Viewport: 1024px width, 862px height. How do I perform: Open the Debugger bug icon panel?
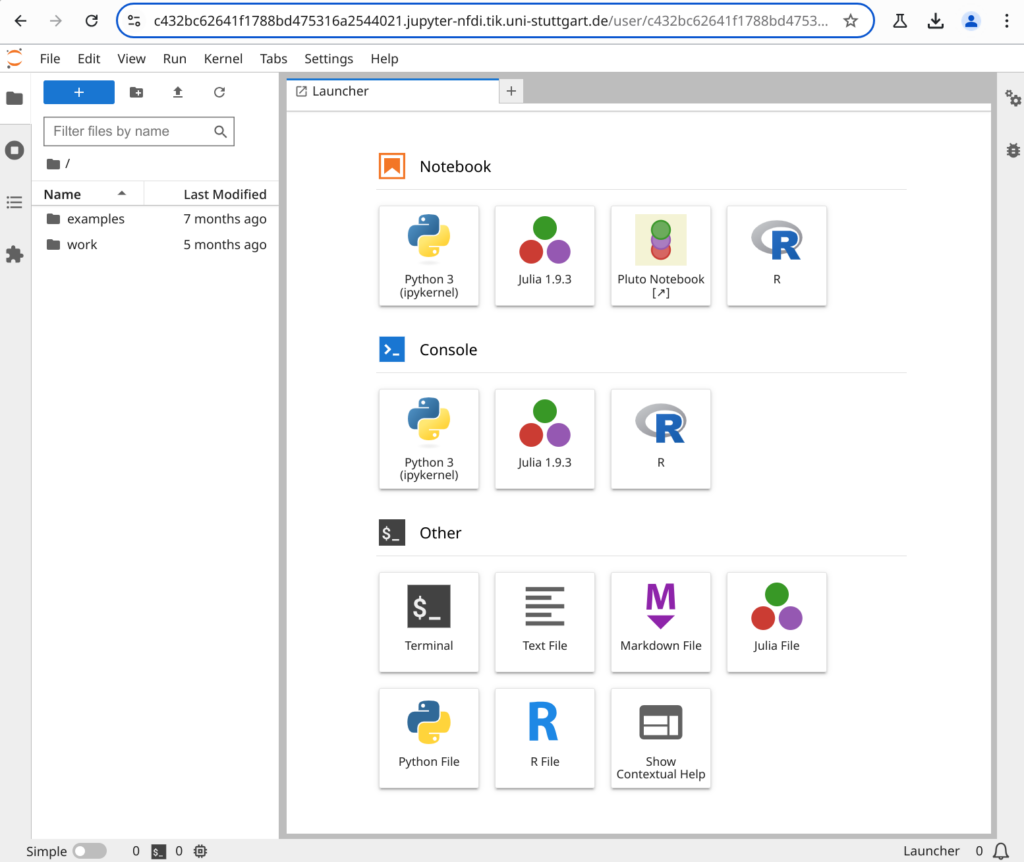pos(1013,150)
